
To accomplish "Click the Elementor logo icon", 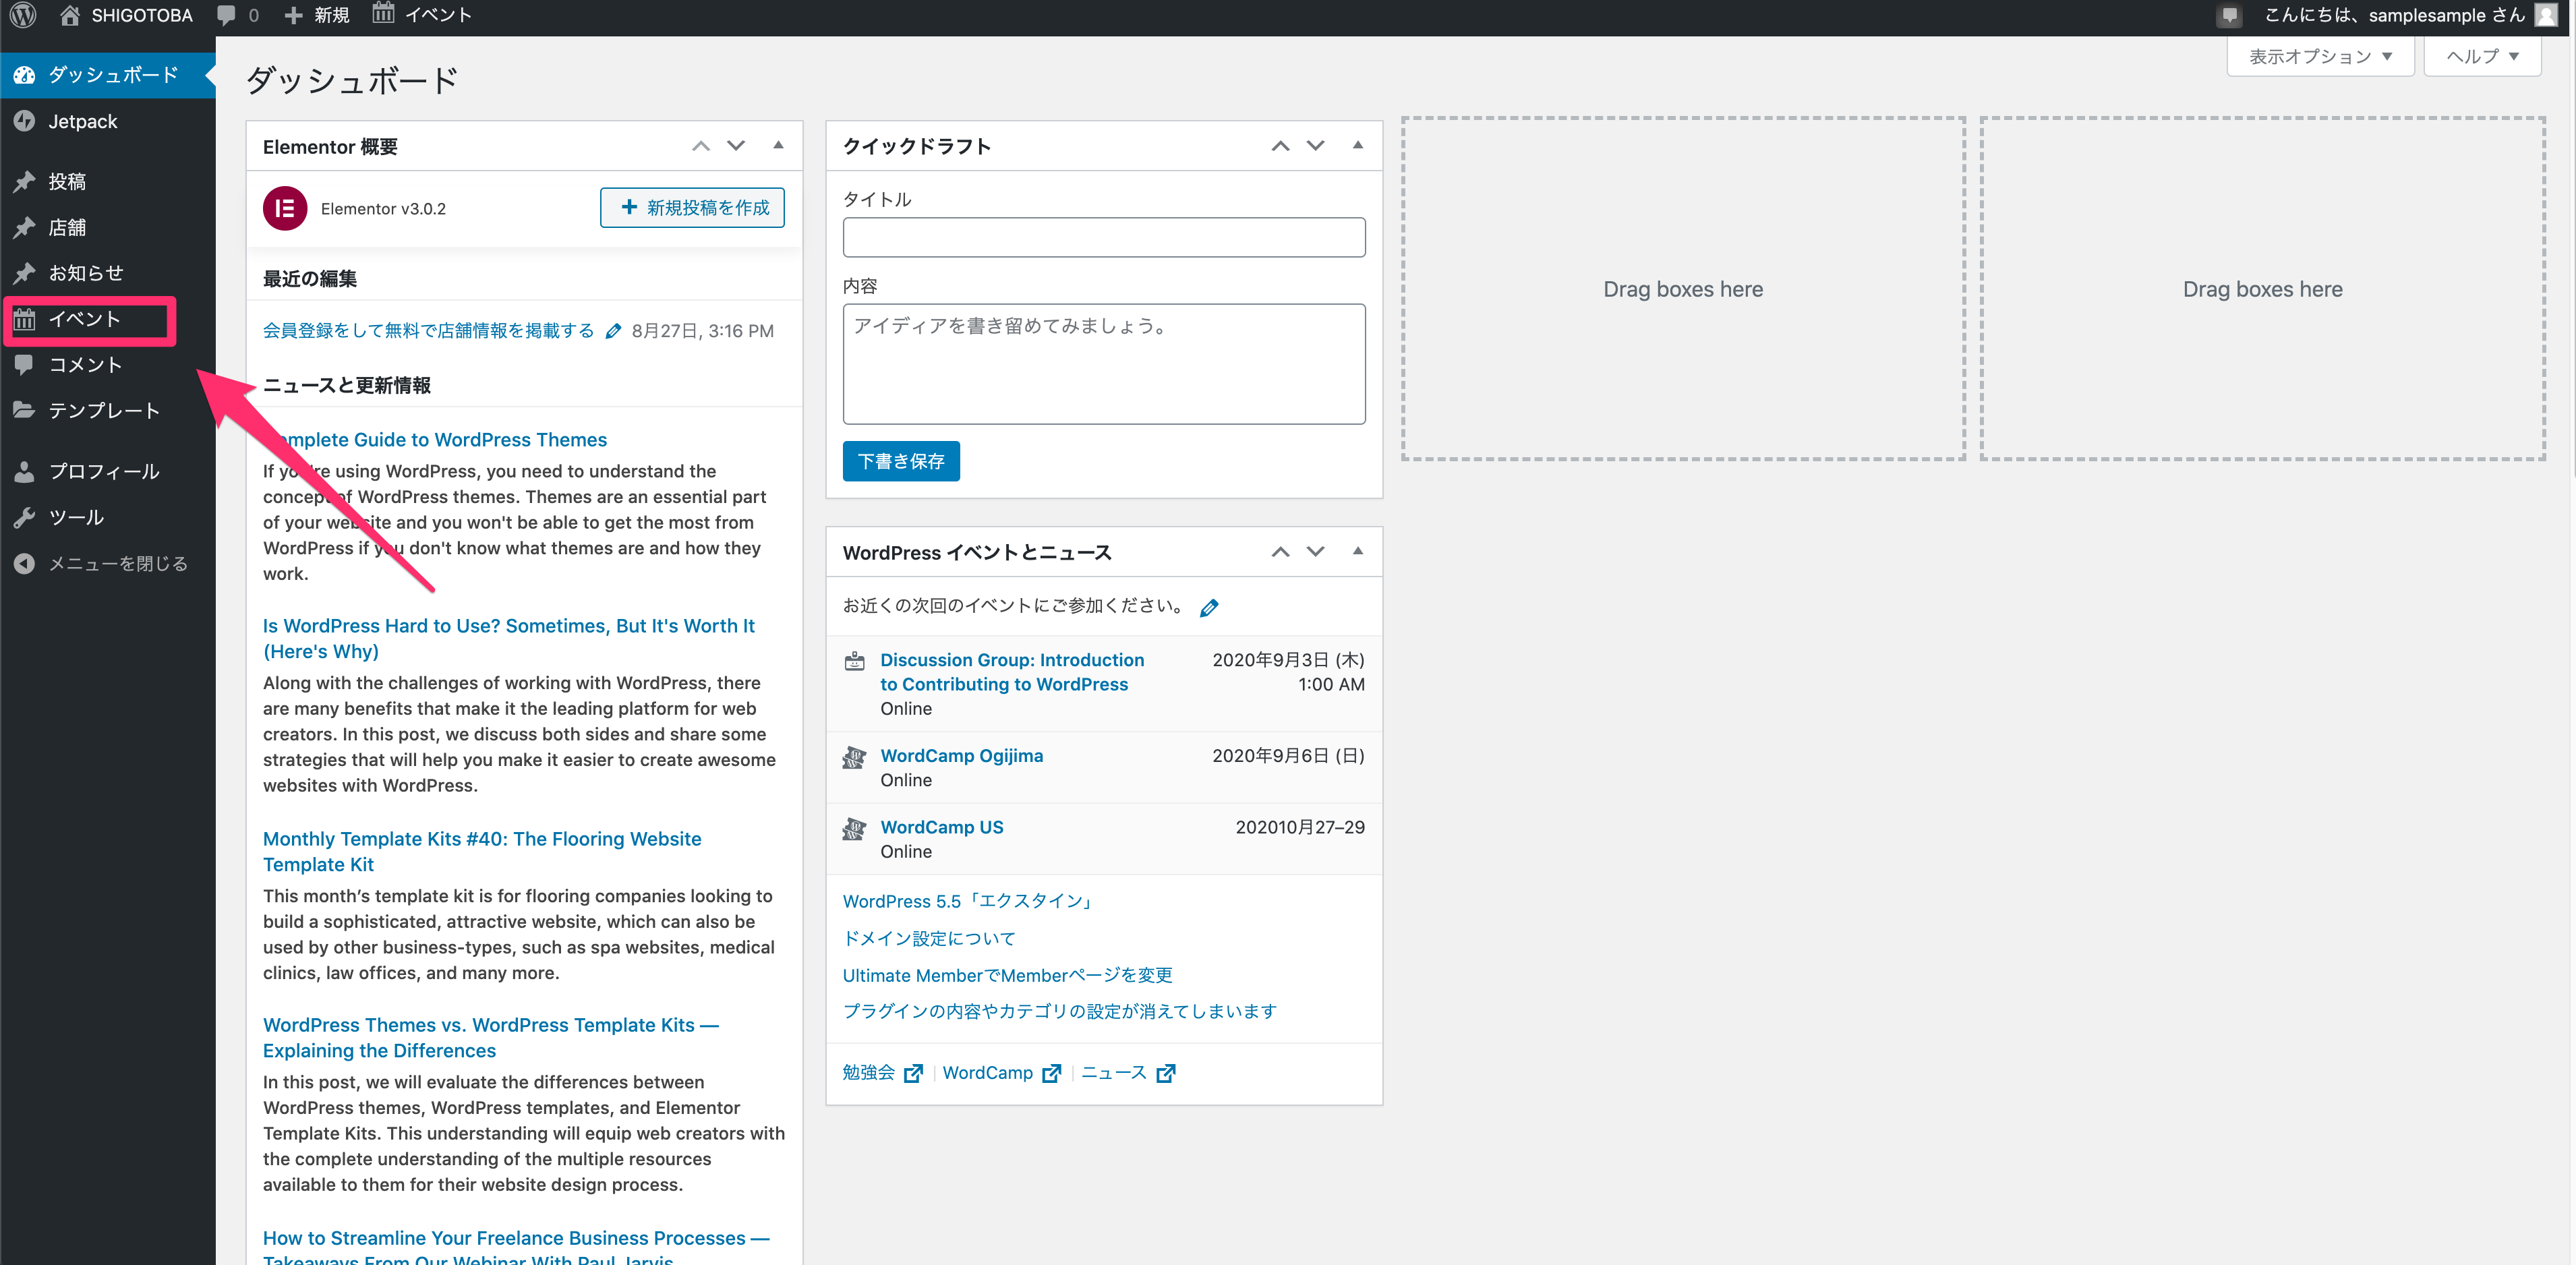I will 285,208.
